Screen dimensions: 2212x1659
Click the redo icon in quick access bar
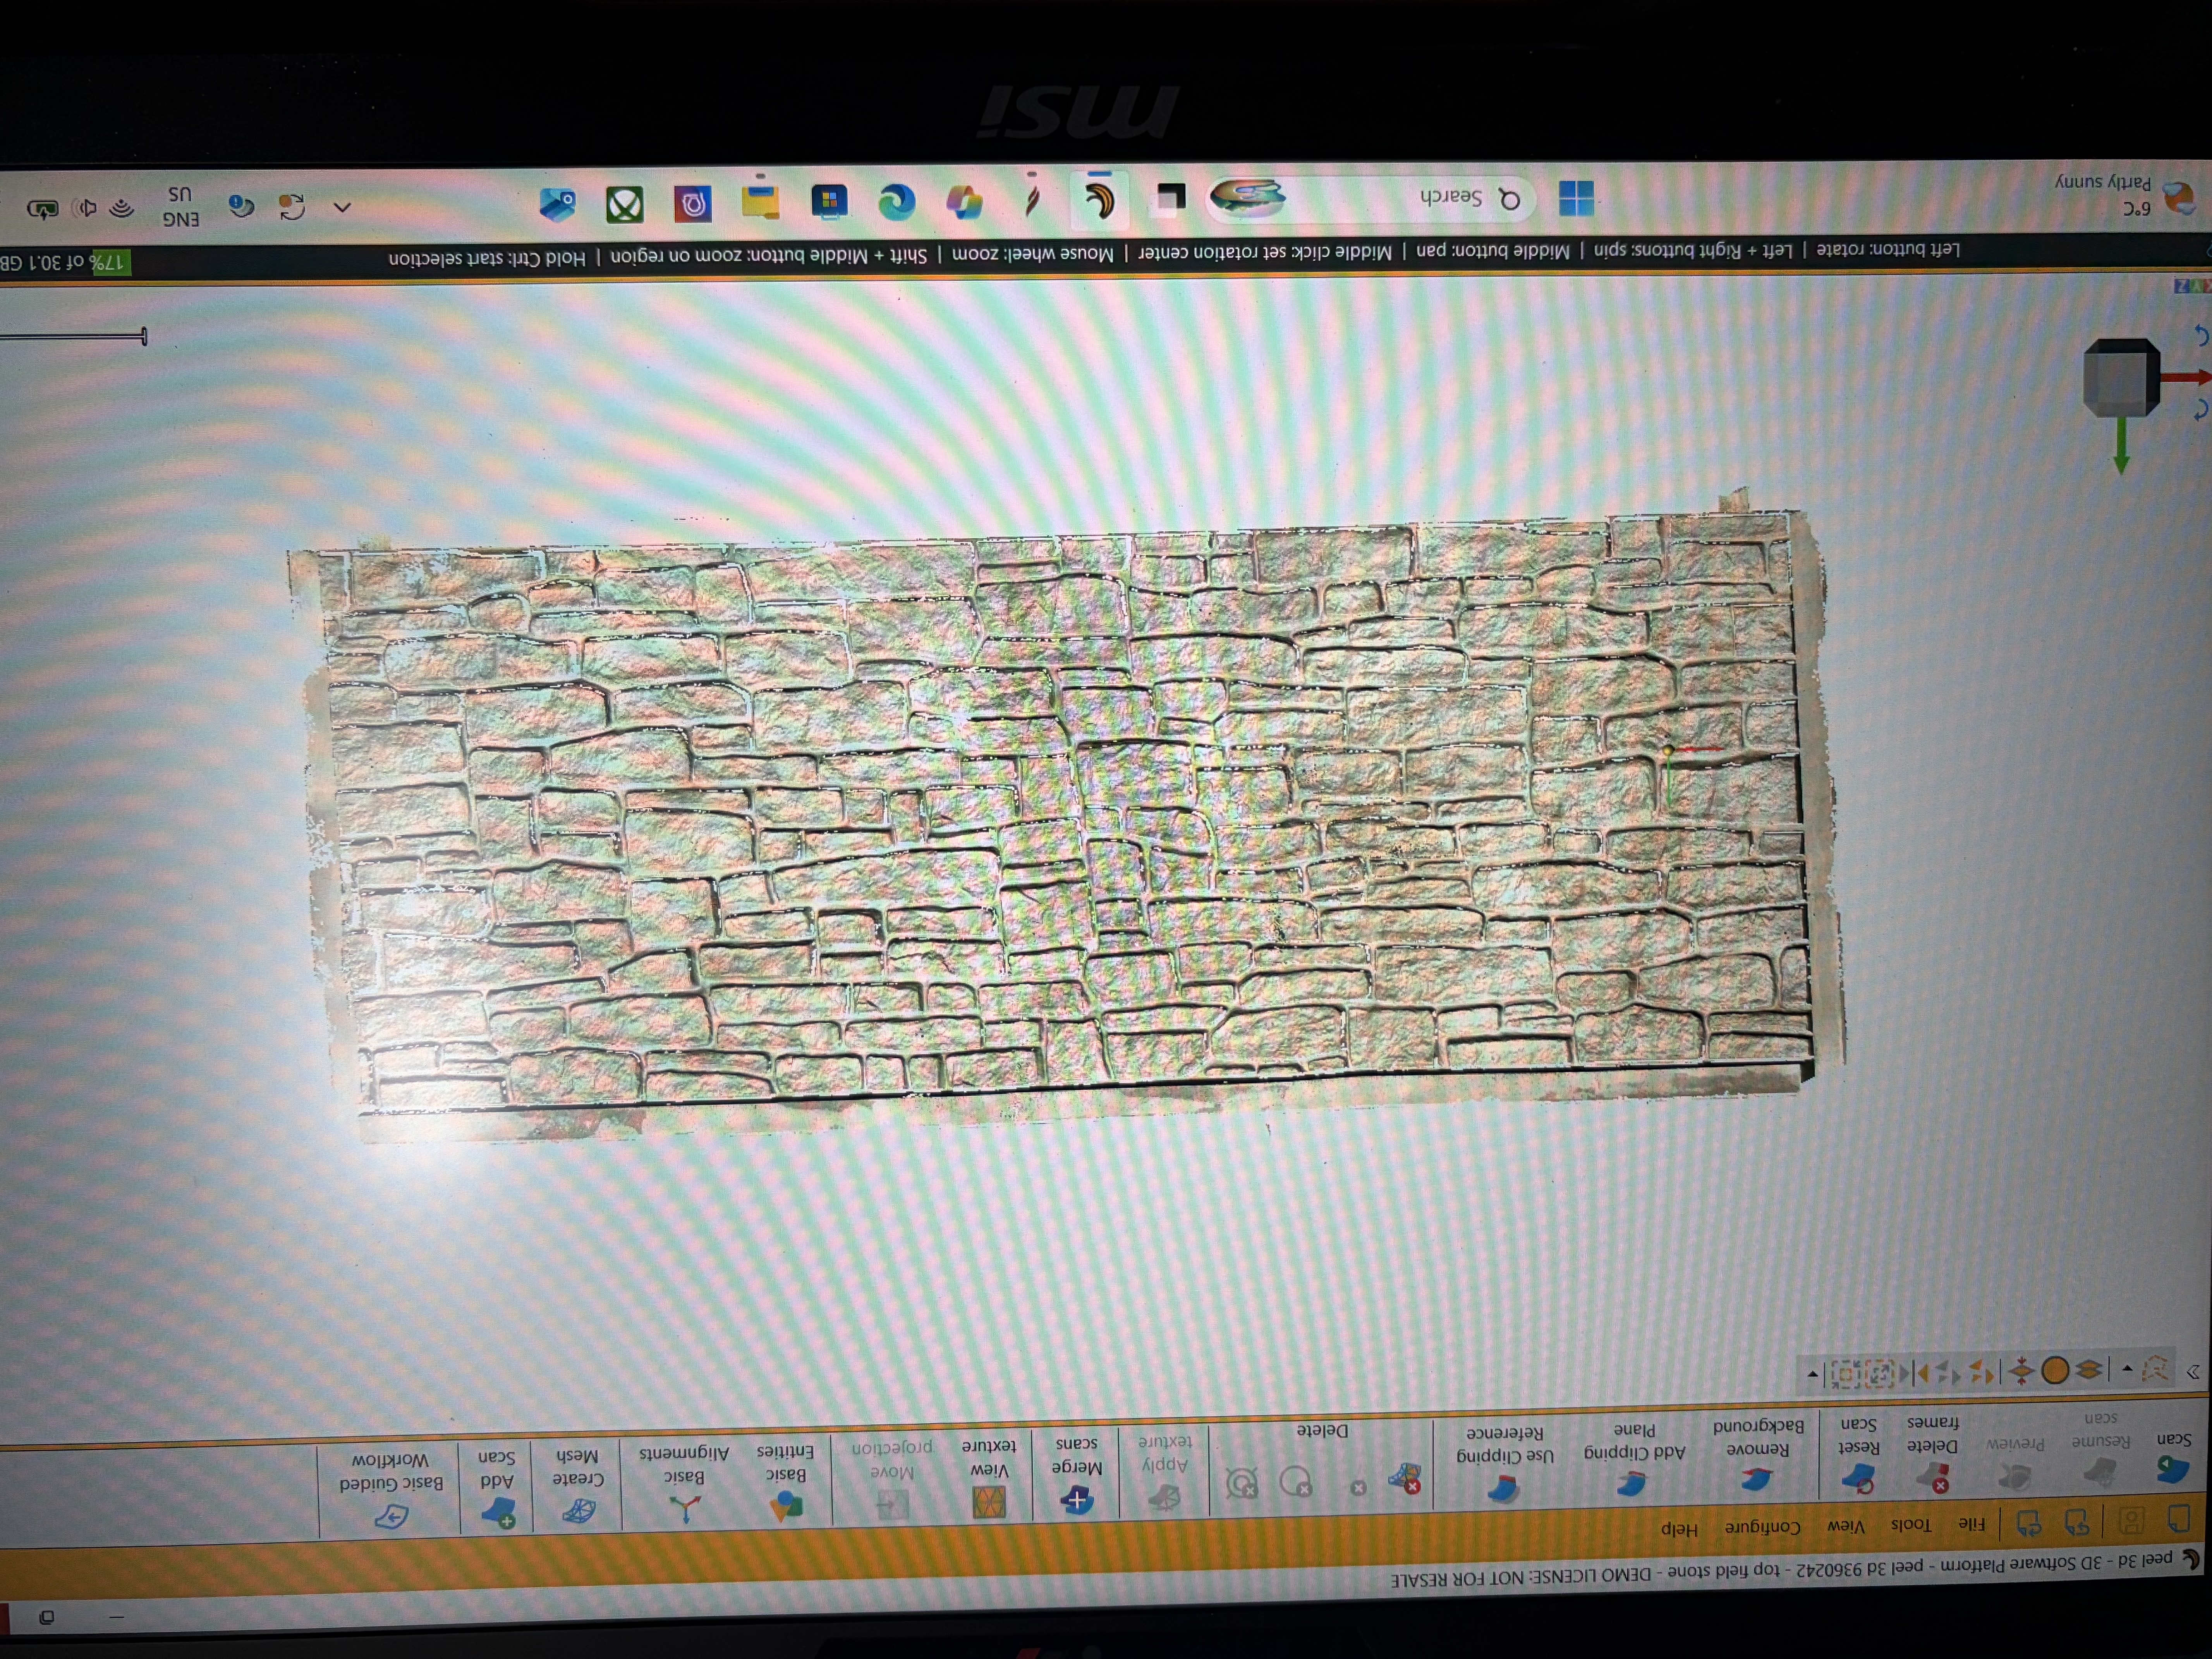point(2028,1523)
